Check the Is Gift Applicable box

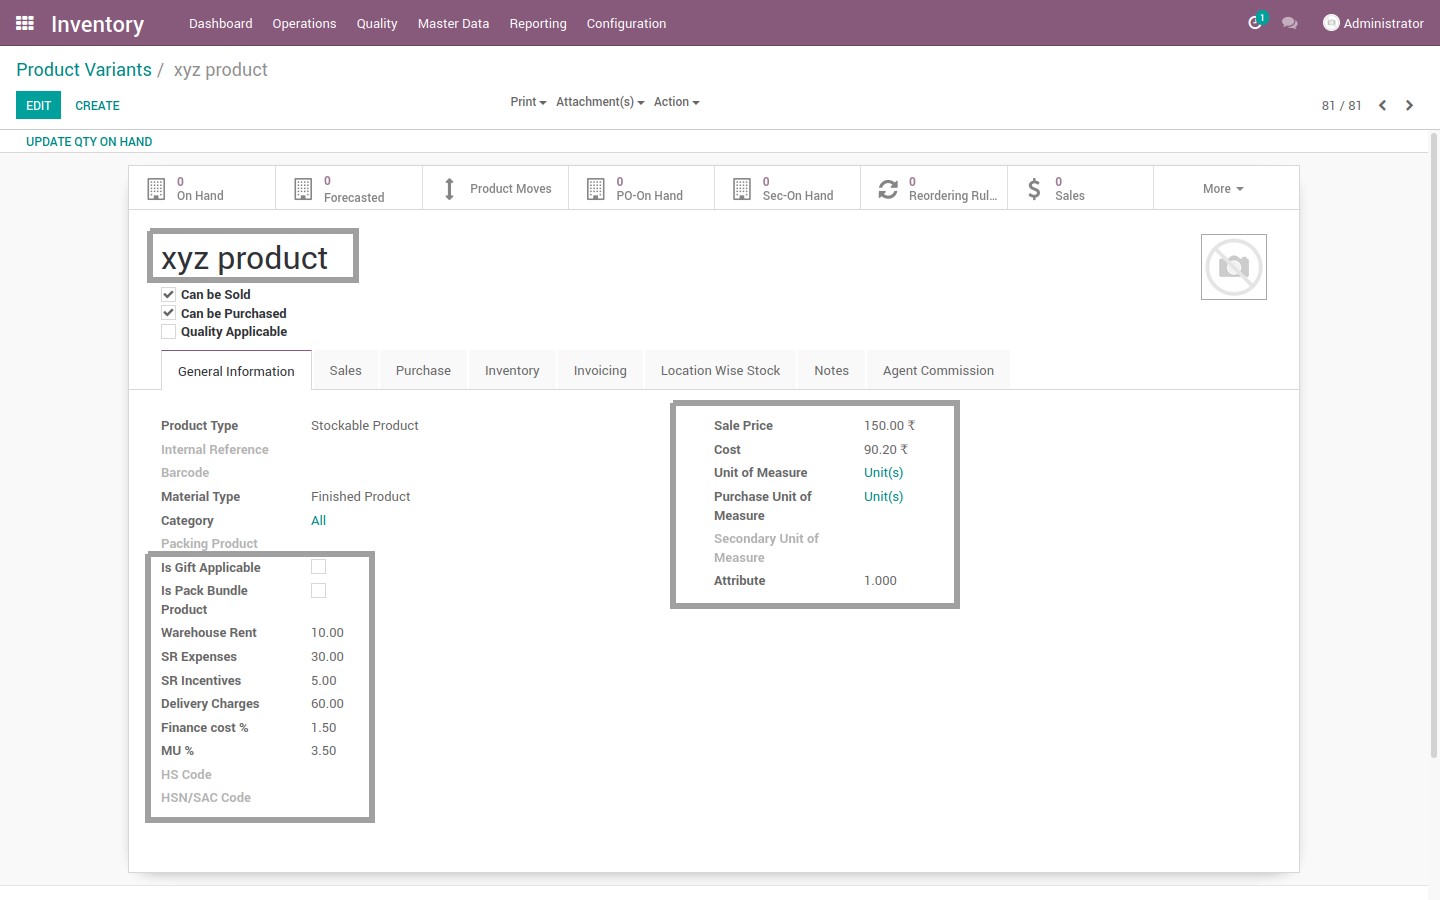tap(318, 566)
